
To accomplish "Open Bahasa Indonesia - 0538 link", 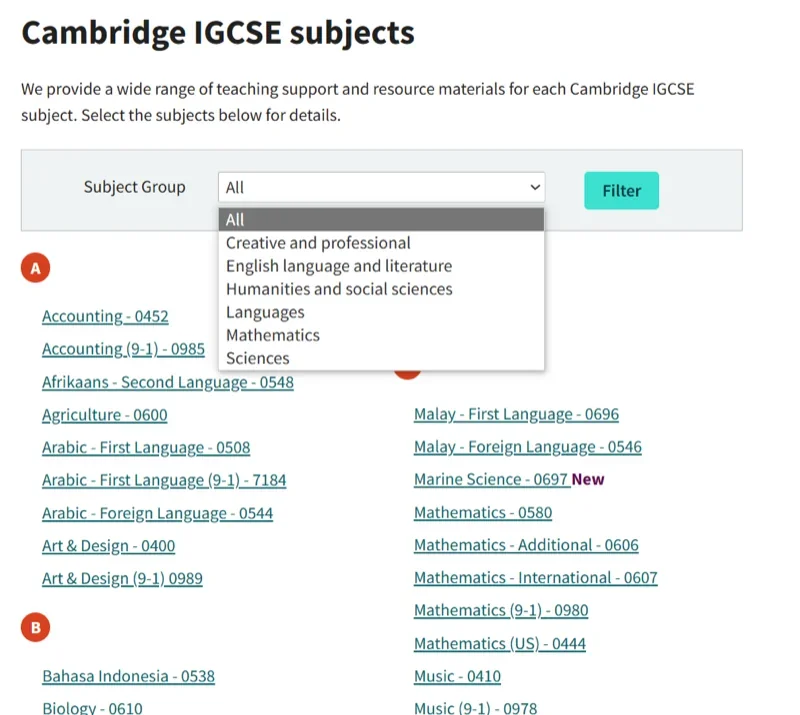I will pyautogui.click(x=129, y=676).
